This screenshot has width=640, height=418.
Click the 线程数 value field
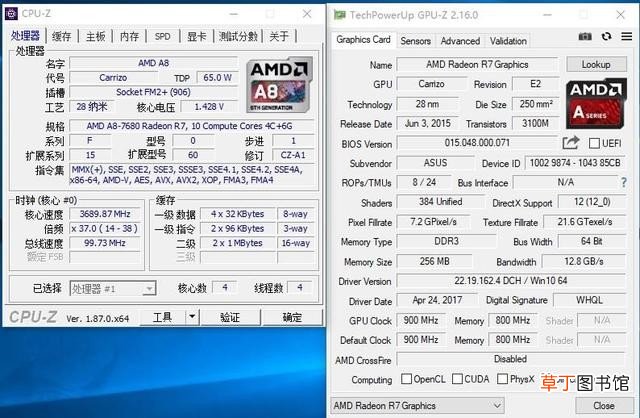pyautogui.click(x=300, y=288)
